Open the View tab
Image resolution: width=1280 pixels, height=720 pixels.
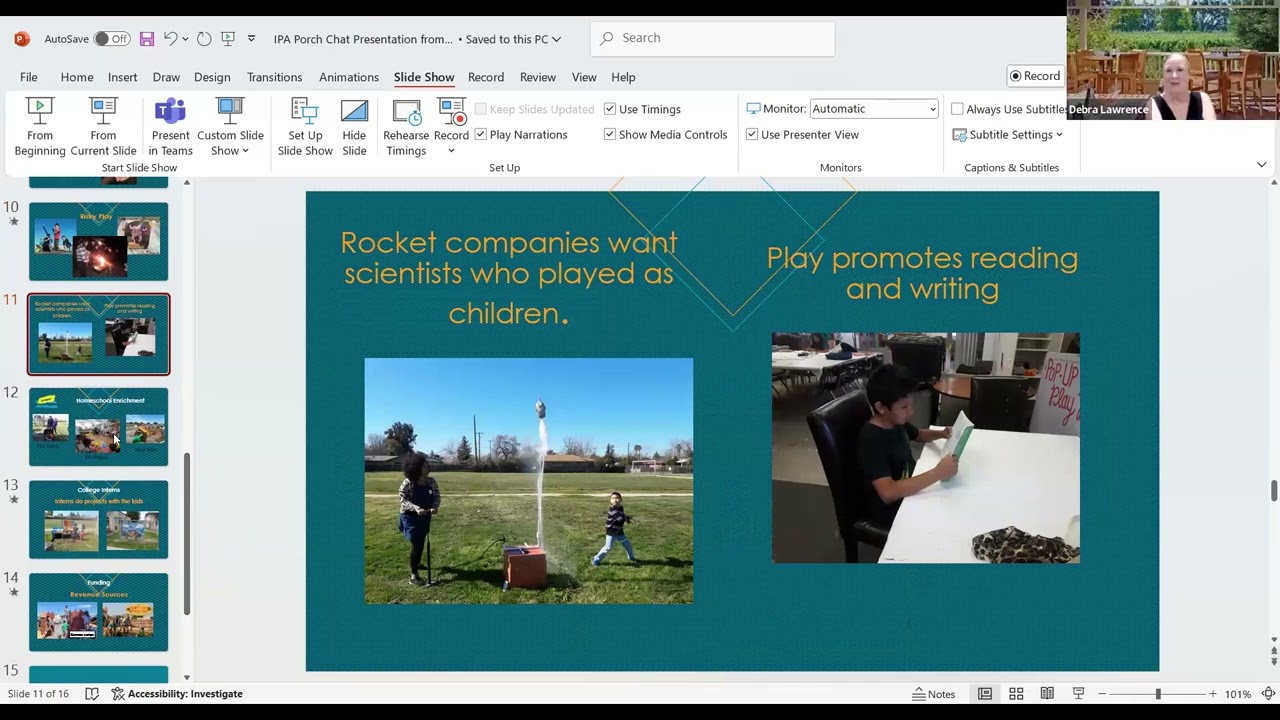point(584,77)
